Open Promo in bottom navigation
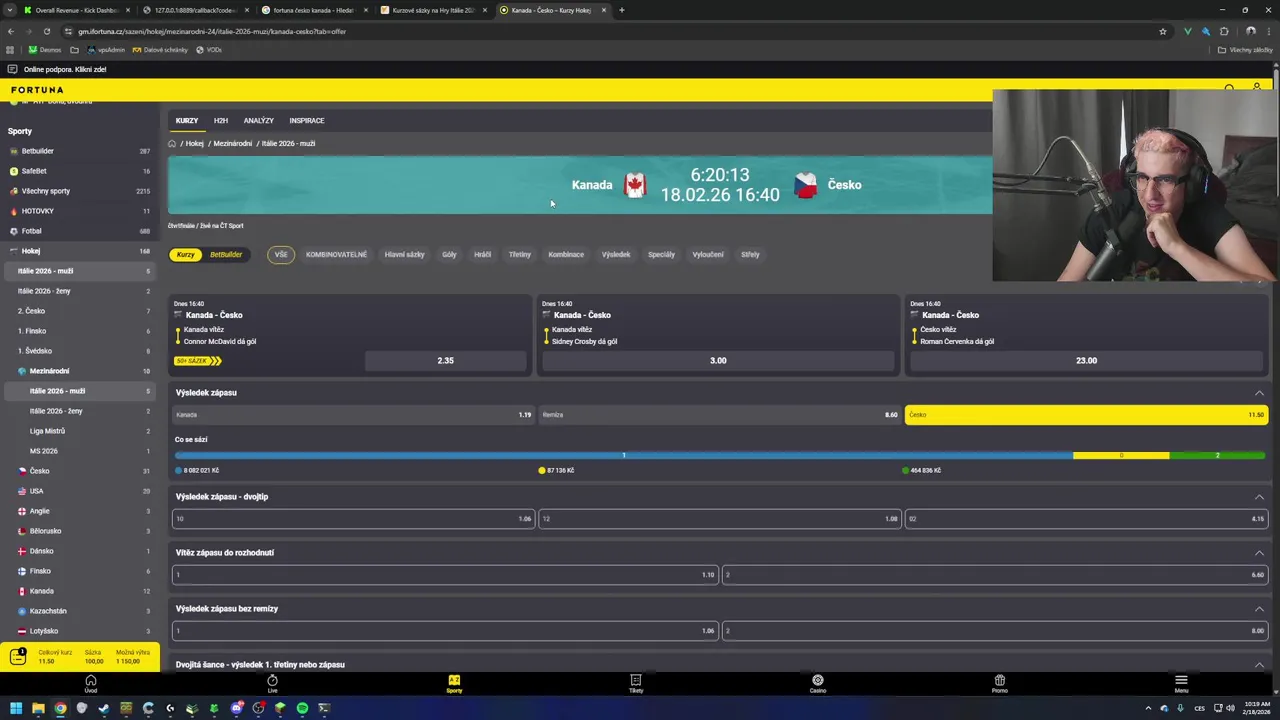1280x720 pixels. coord(999,684)
